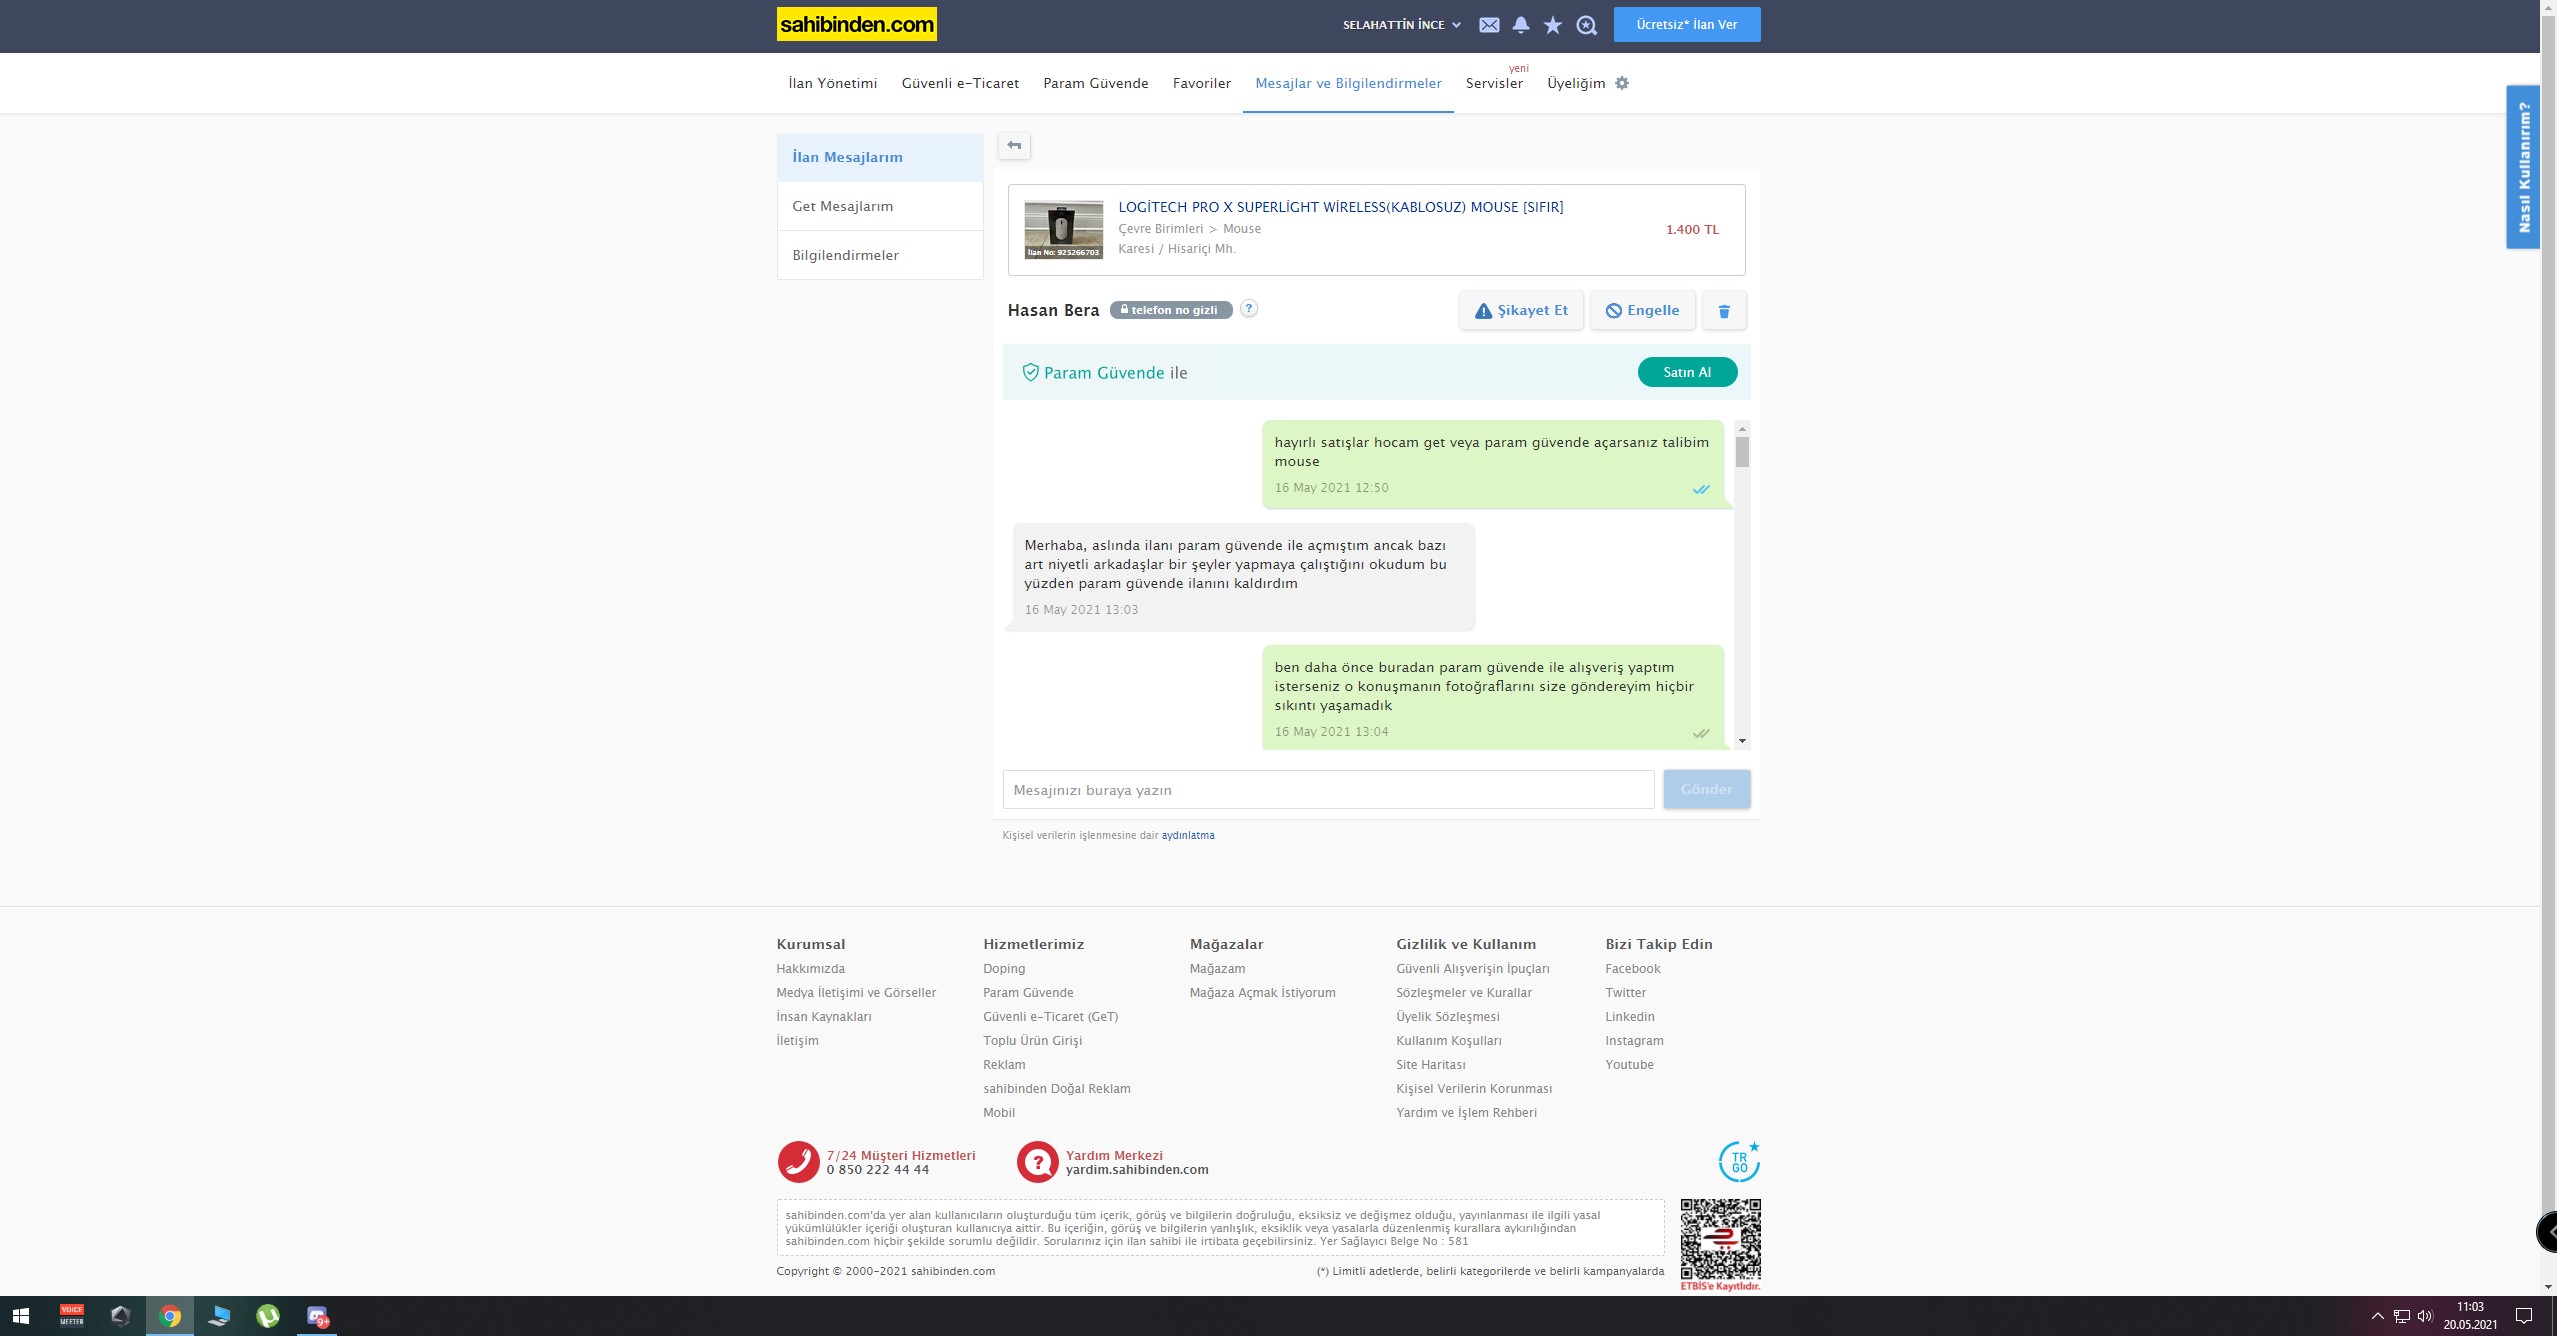Click the Satın Al button
The width and height of the screenshot is (2557, 1336).
tap(1687, 372)
